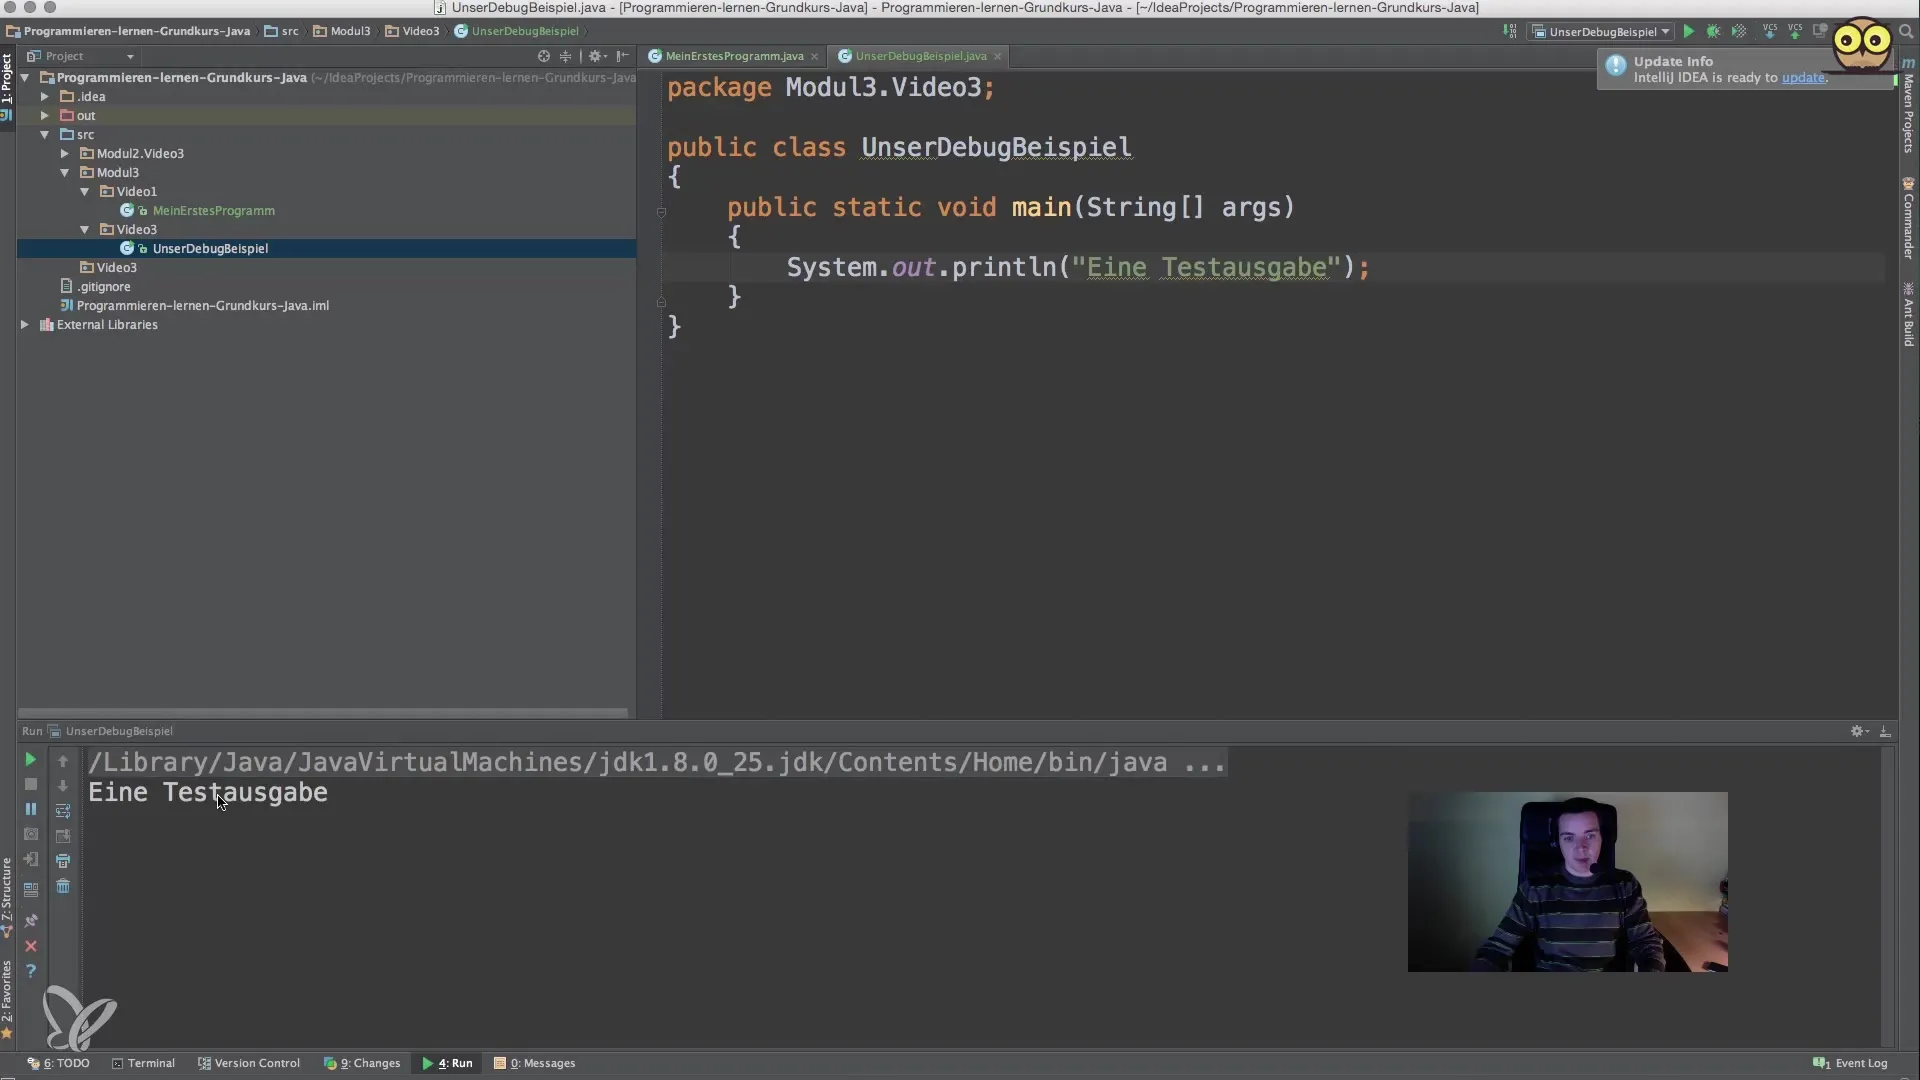Clear console output with the trash icon

[x=63, y=887]
